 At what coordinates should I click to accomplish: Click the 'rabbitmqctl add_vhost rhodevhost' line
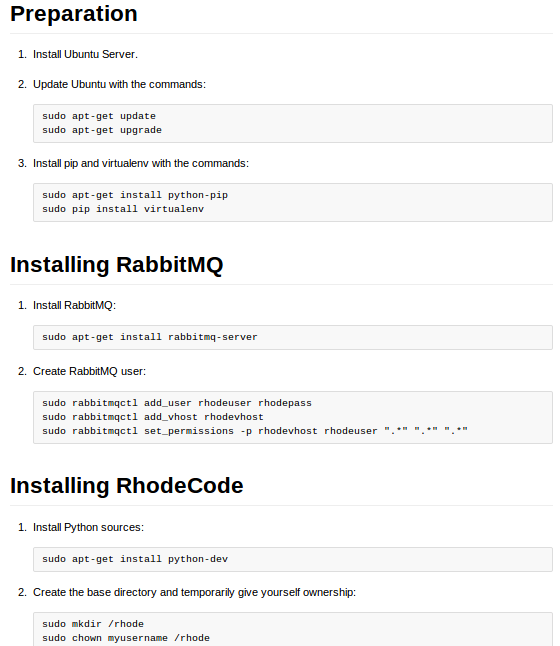pos(152,417)
